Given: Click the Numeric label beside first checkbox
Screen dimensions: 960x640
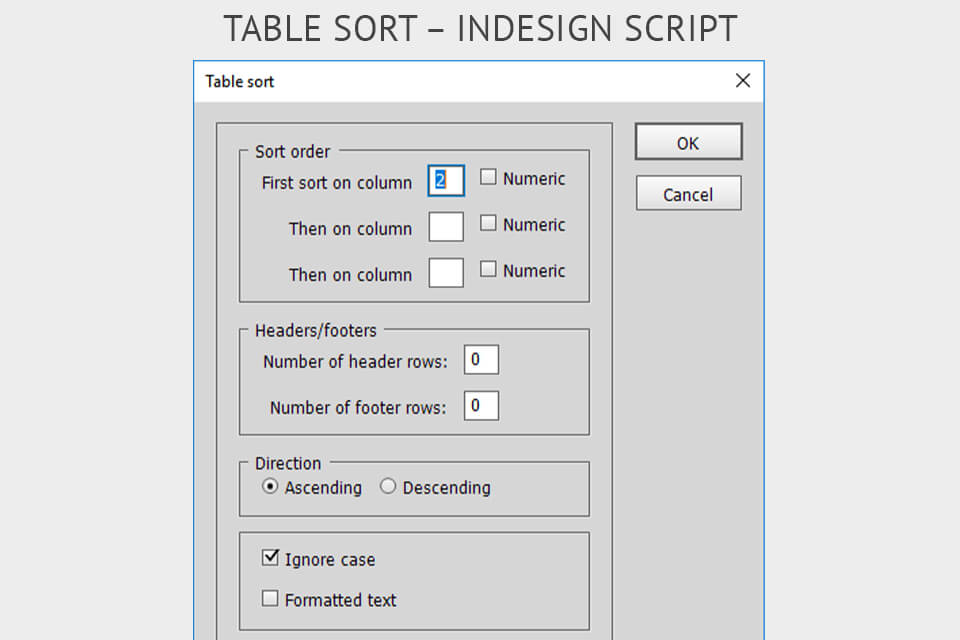Looking at the screenshot, I should coord(536,177).
